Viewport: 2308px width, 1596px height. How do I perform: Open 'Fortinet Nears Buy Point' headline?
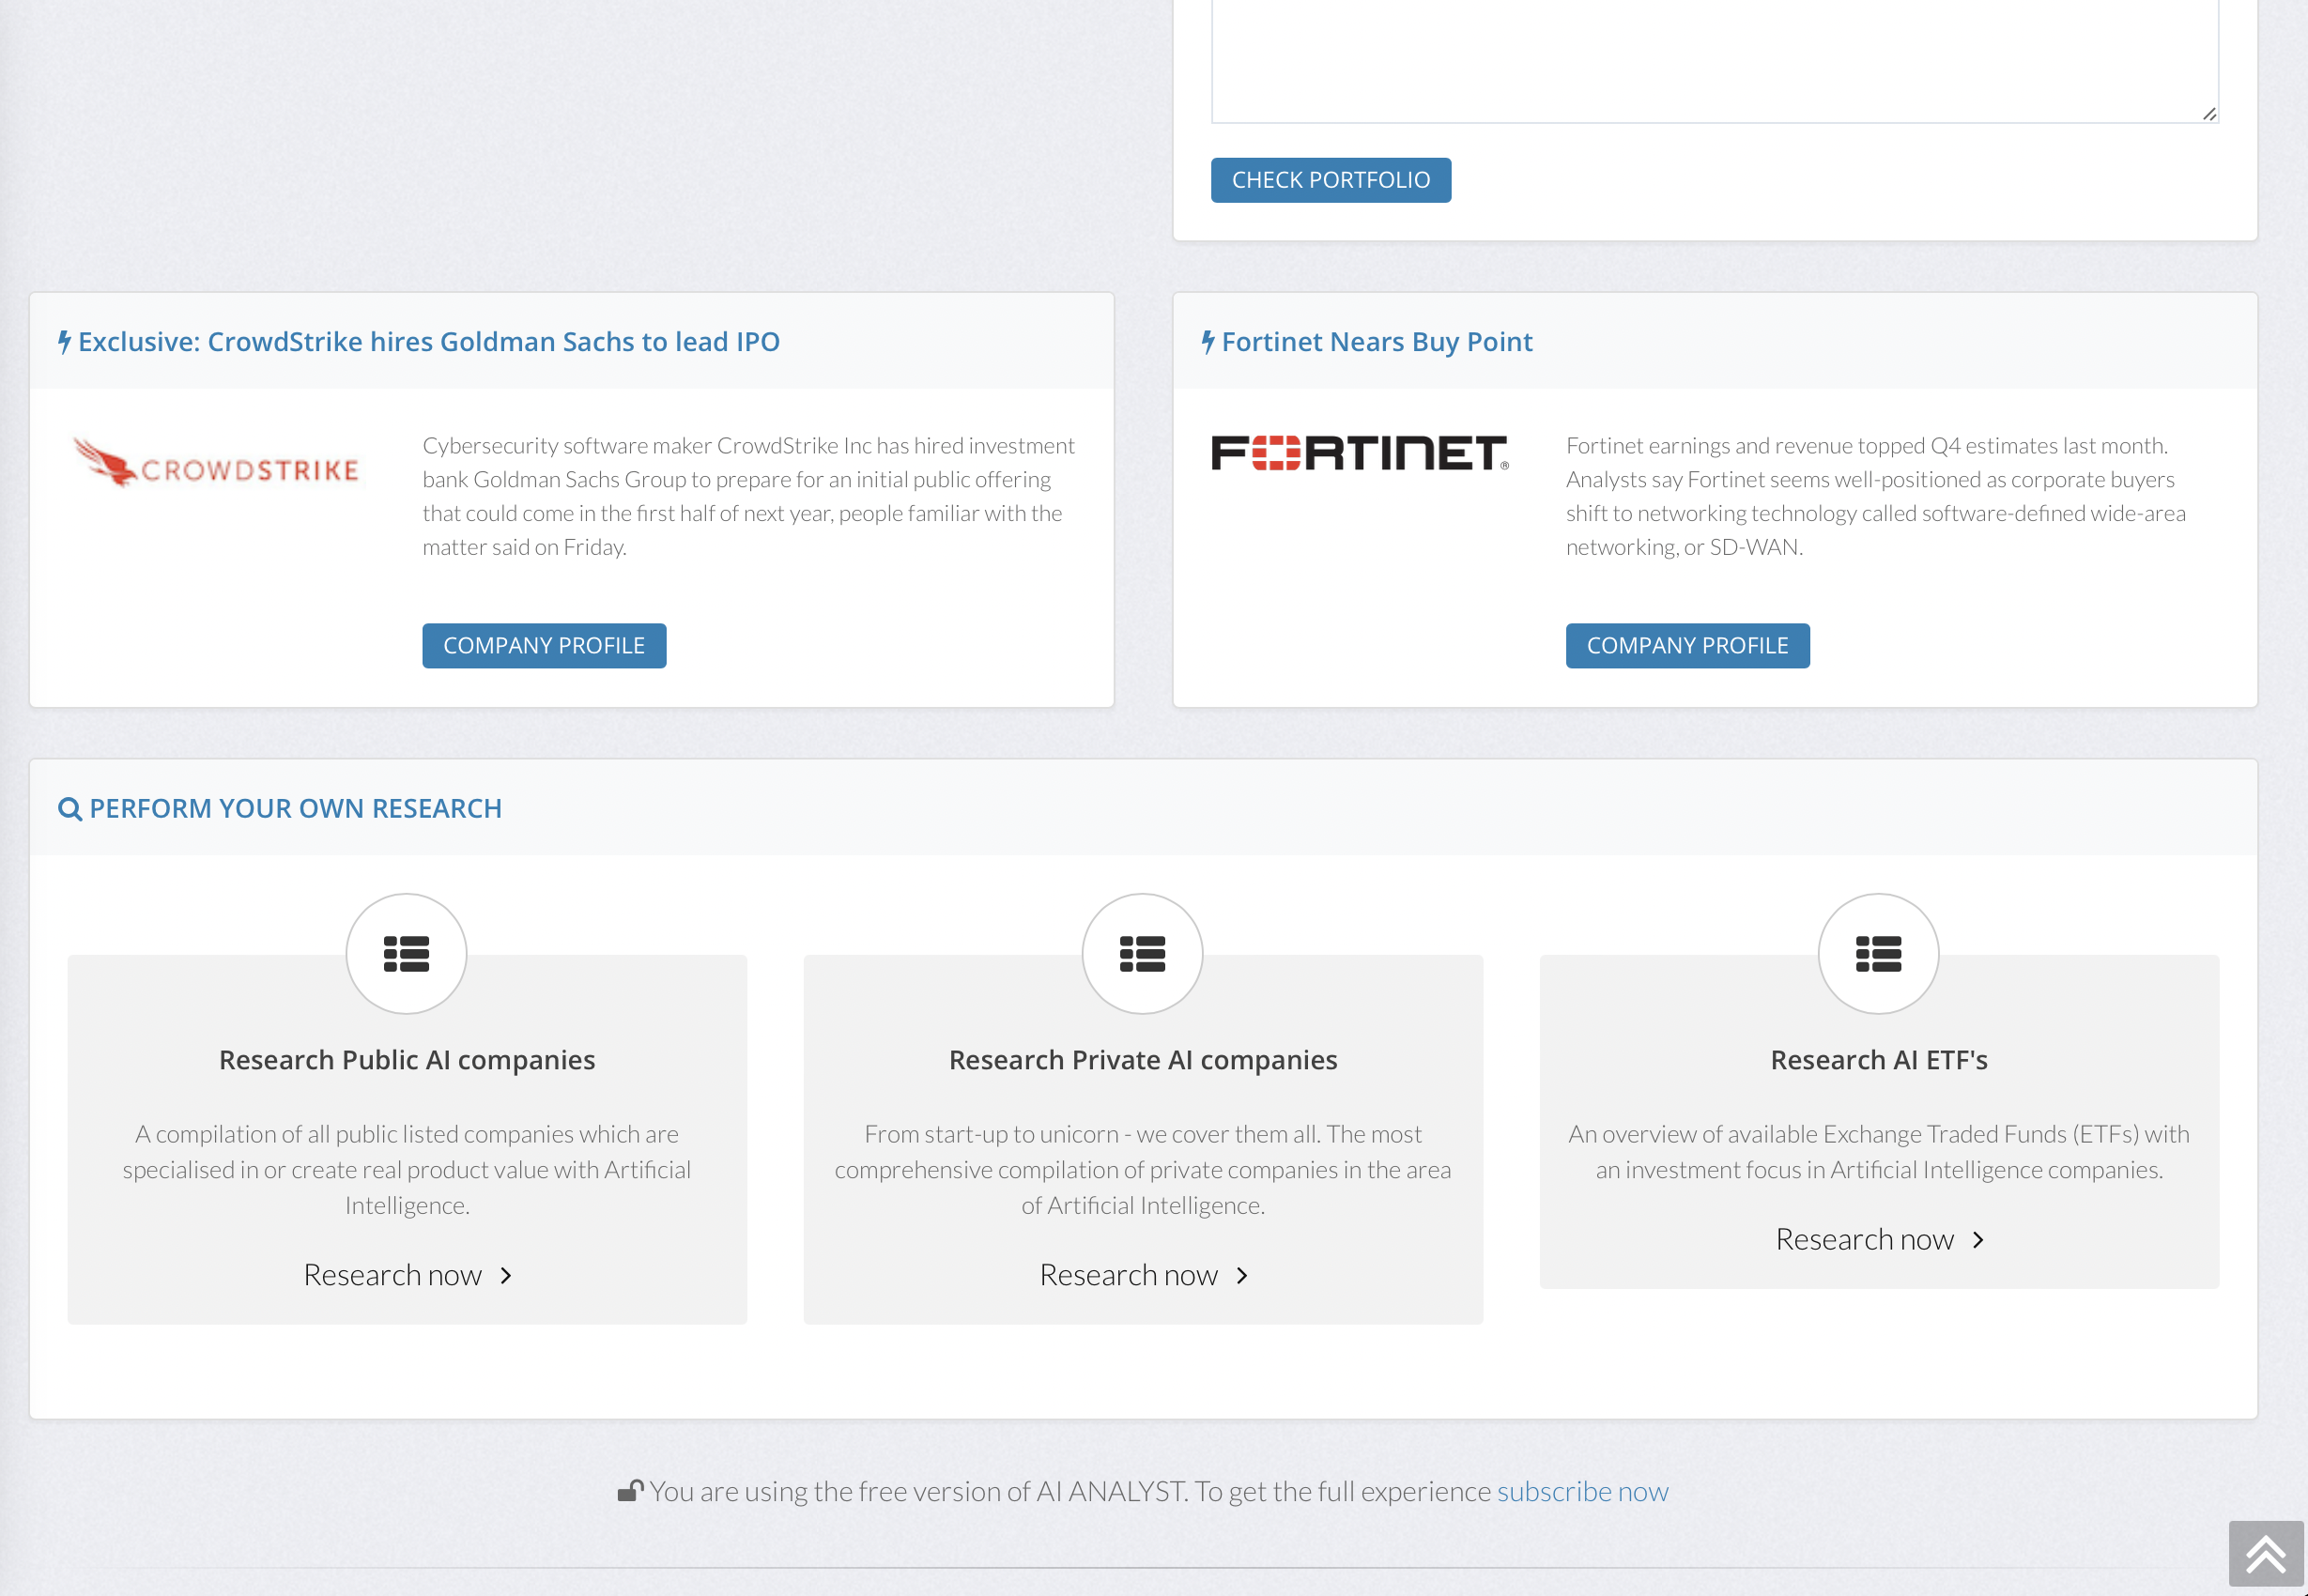pyautogui.click(x=1376, y=342)
